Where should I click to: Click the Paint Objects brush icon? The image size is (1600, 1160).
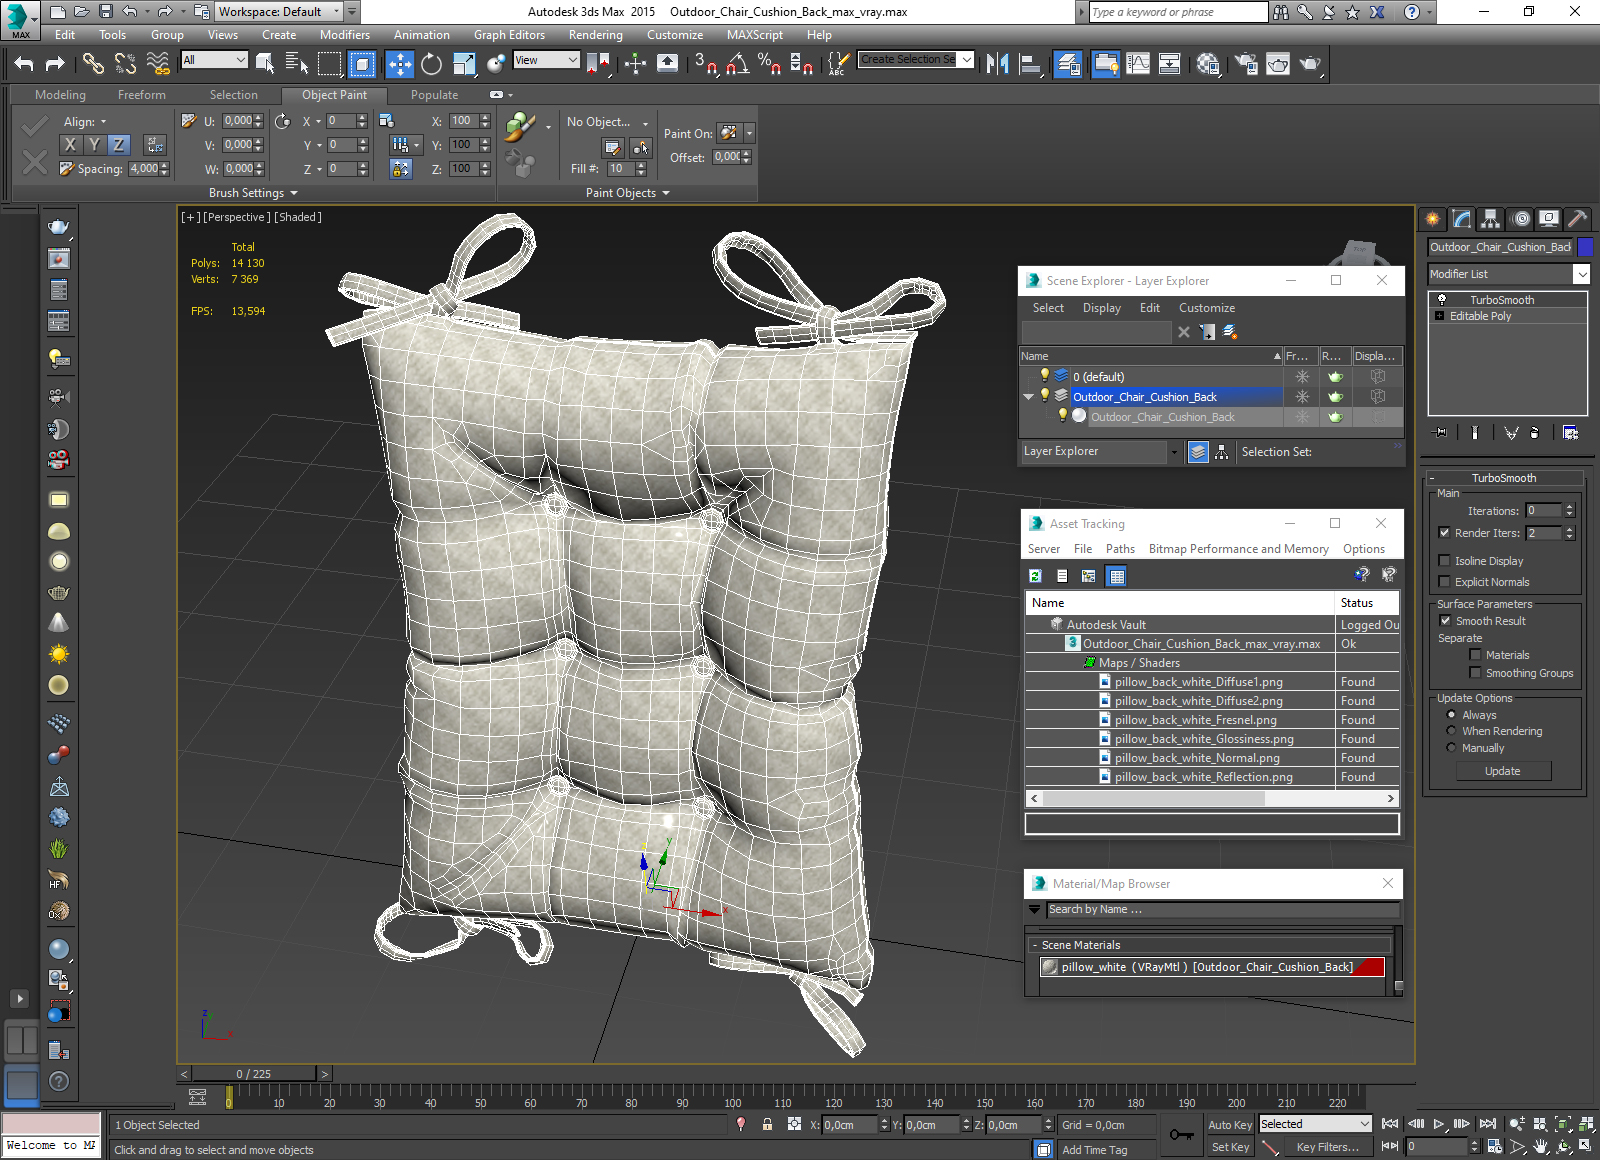(x=520, y=127)
